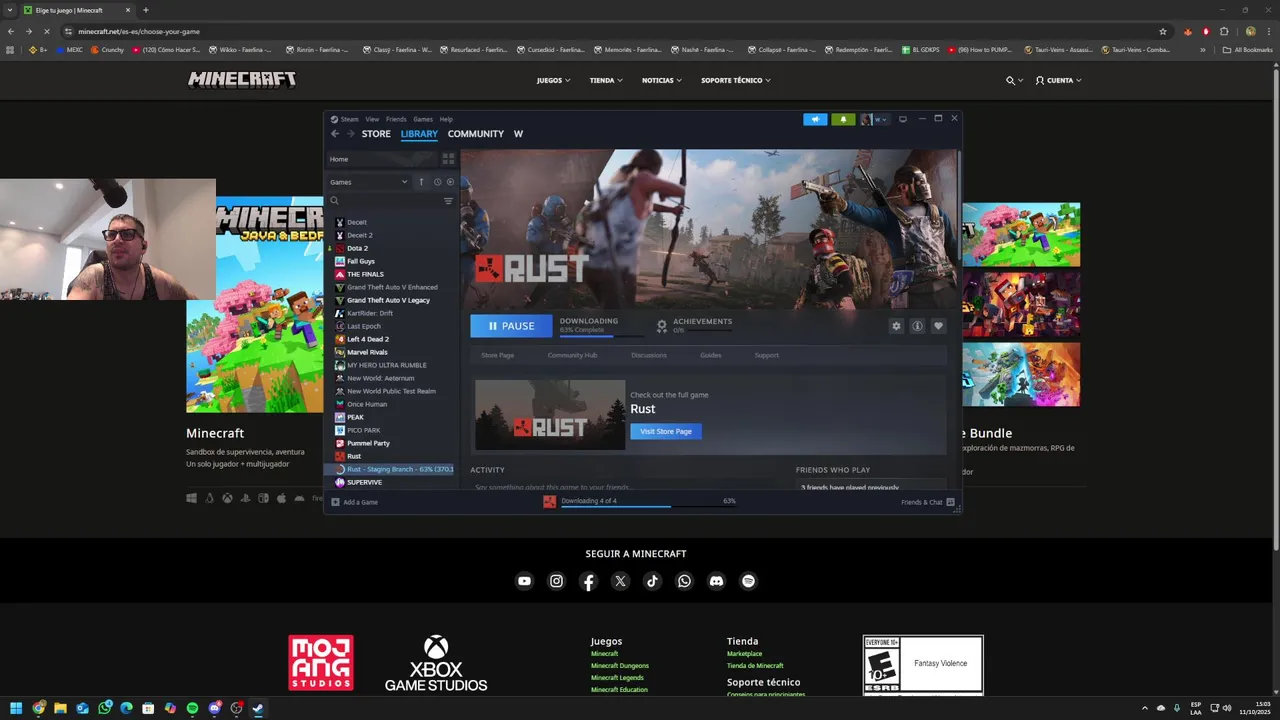The height and width of the screenshot is (720, 1280).
Task: Switch to the STORE tab in Steam
Action: (x=376, y=134)
